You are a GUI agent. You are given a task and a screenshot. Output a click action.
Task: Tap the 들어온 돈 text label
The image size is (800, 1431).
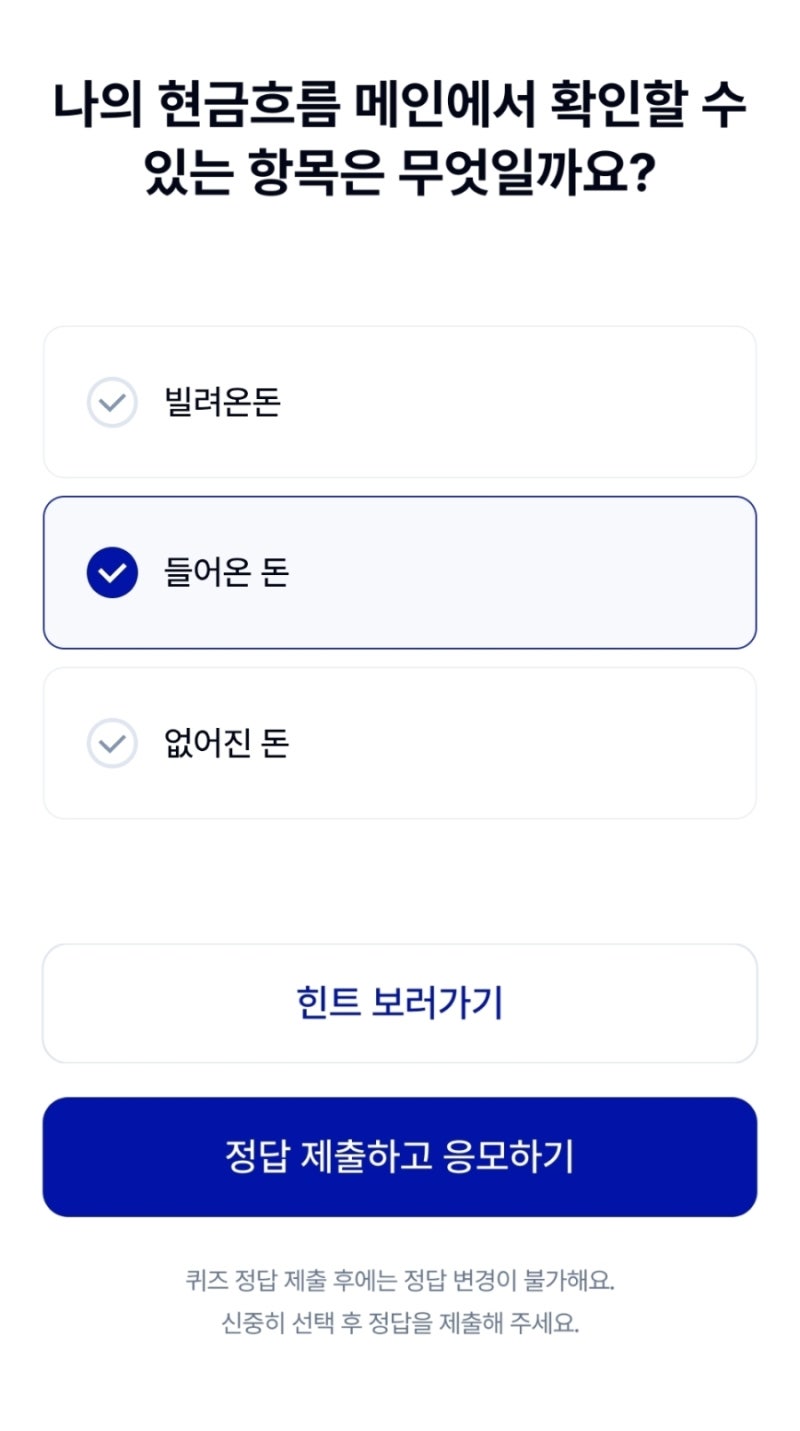coord(226,573)
